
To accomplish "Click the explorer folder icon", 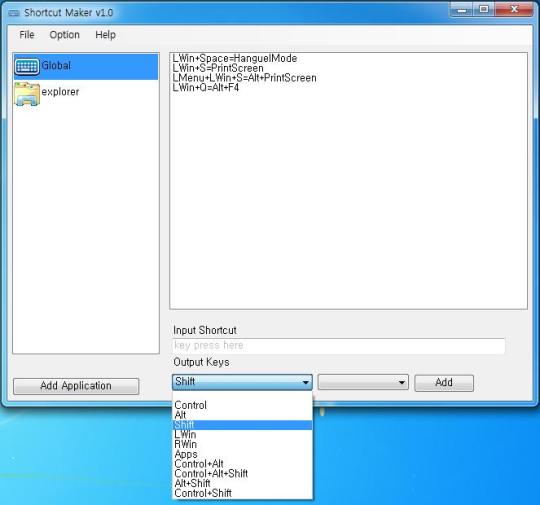I will (27, 94).
